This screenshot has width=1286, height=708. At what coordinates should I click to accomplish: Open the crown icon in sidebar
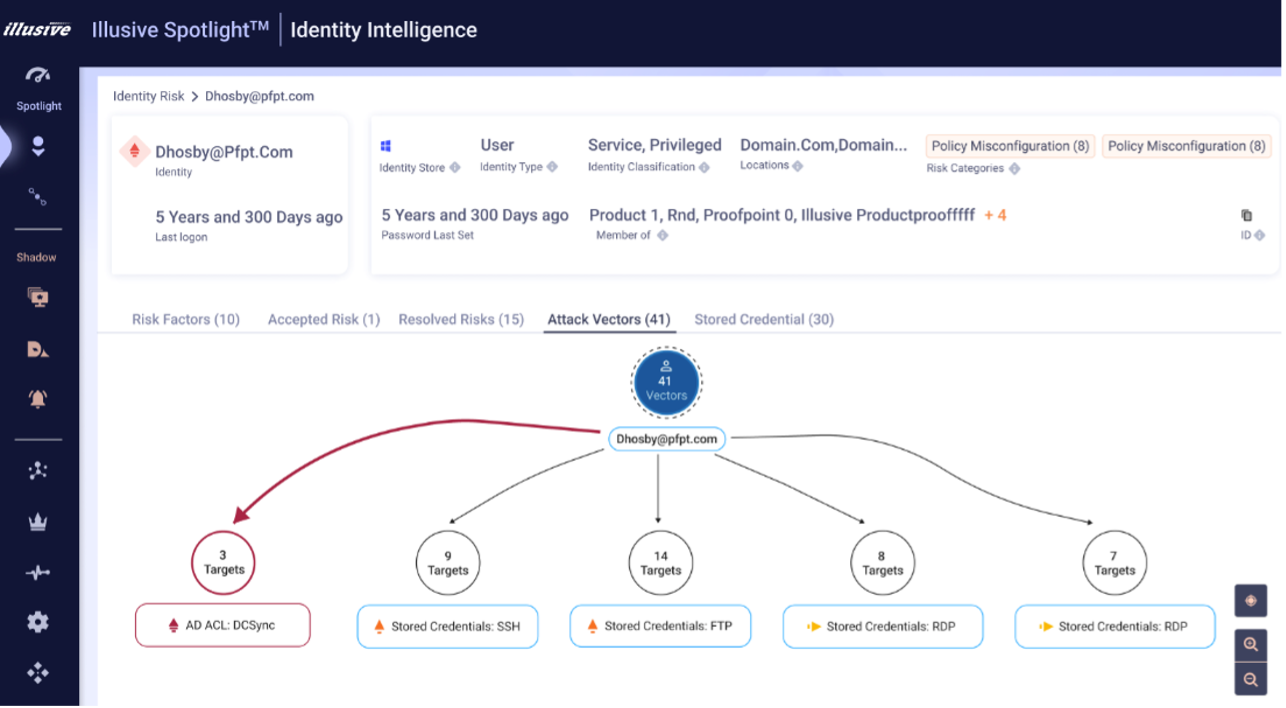tap(38, 522)
